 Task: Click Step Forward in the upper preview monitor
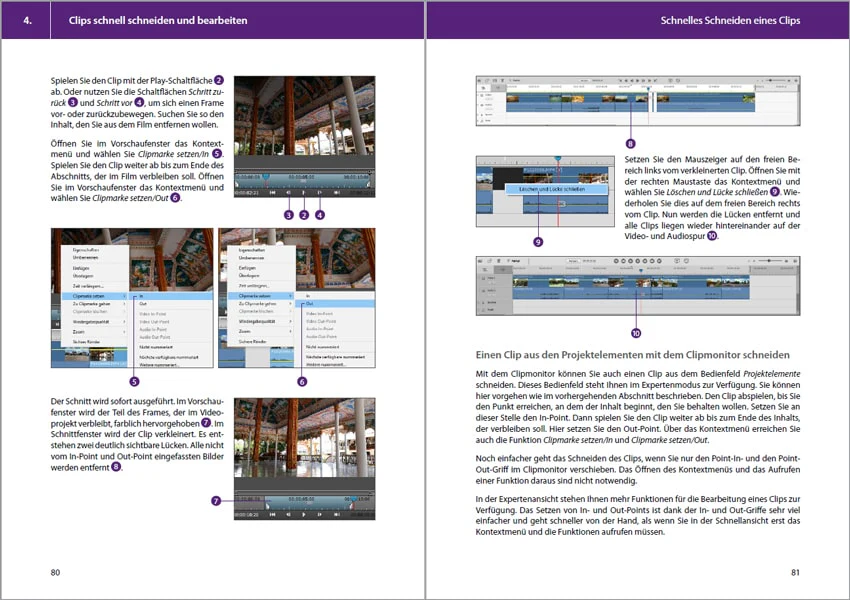pos(320,192)
